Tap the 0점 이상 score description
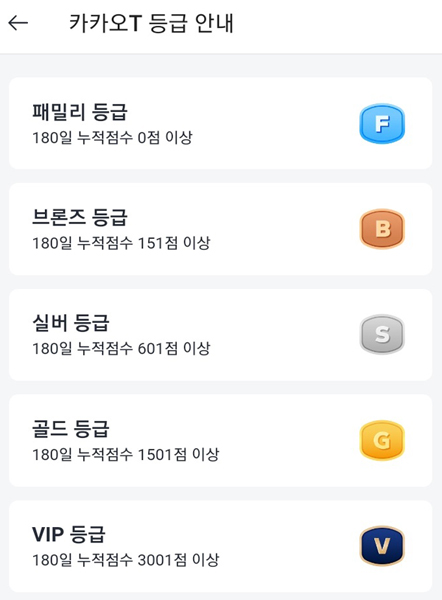The width and height of the screenshot is (442, 600). [112, 137]
